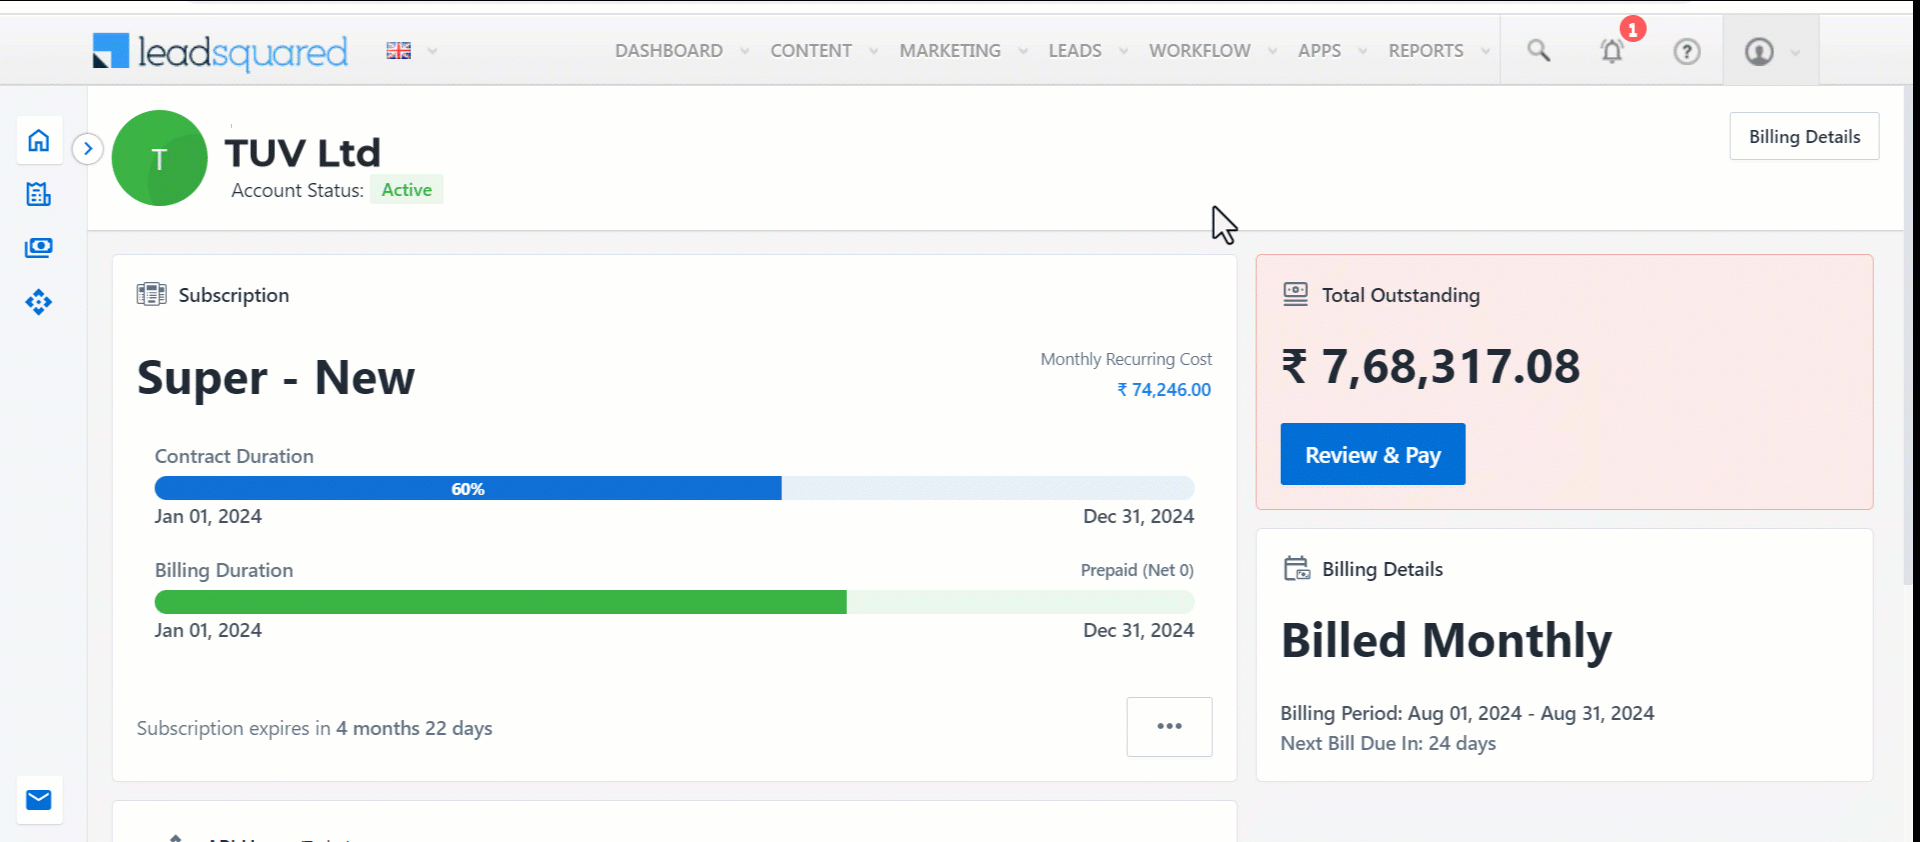Go to the Home sidebar icon

pyautogui.click(x=39, y=140)
